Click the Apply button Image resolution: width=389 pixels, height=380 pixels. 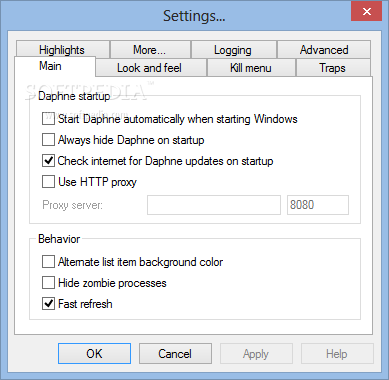tap(256, 354)
